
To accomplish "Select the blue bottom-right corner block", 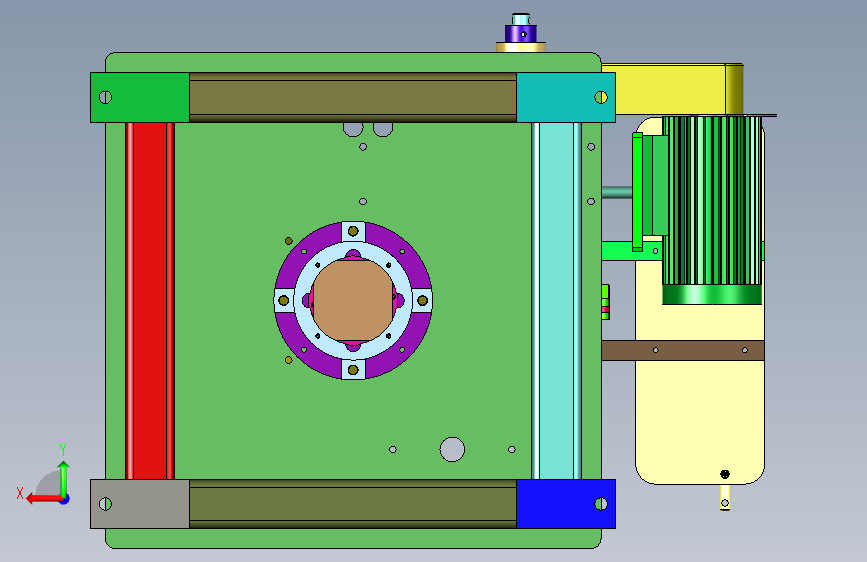I will 566,504.
